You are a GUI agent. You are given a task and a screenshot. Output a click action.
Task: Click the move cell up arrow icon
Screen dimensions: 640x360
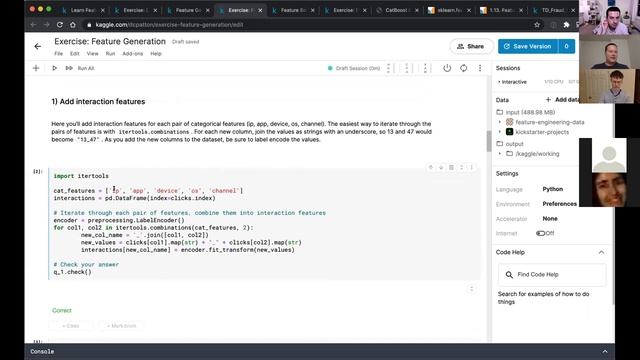point(431,167)
